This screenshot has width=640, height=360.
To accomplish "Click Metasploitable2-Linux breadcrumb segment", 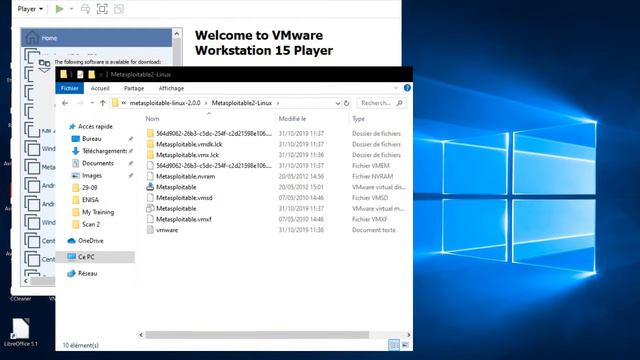I will (242, 103).
